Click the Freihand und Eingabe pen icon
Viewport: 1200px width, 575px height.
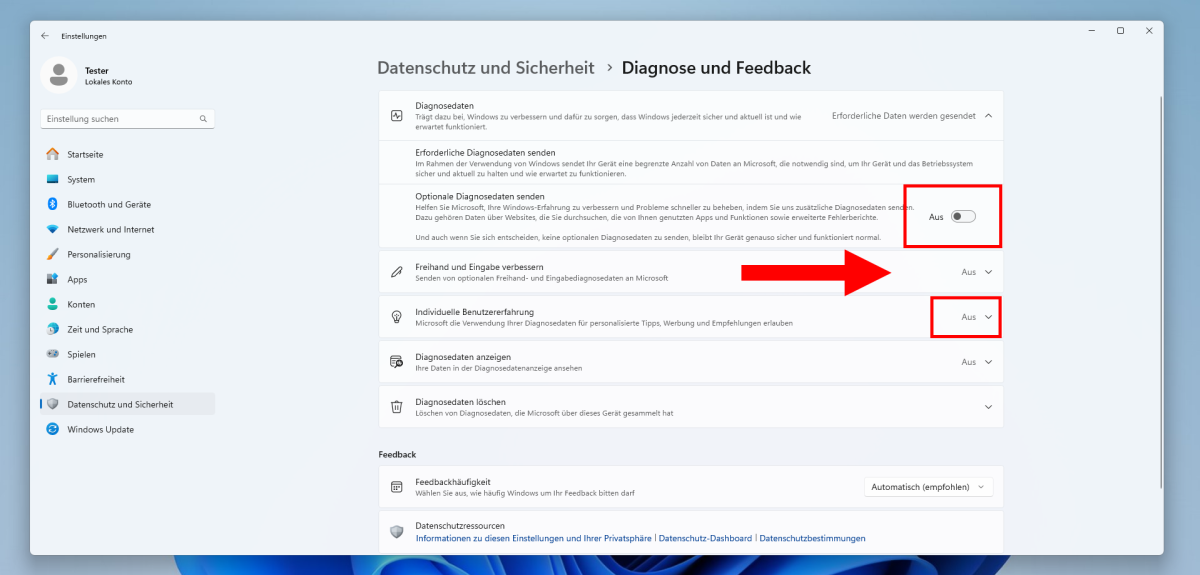tap(396, 272)
